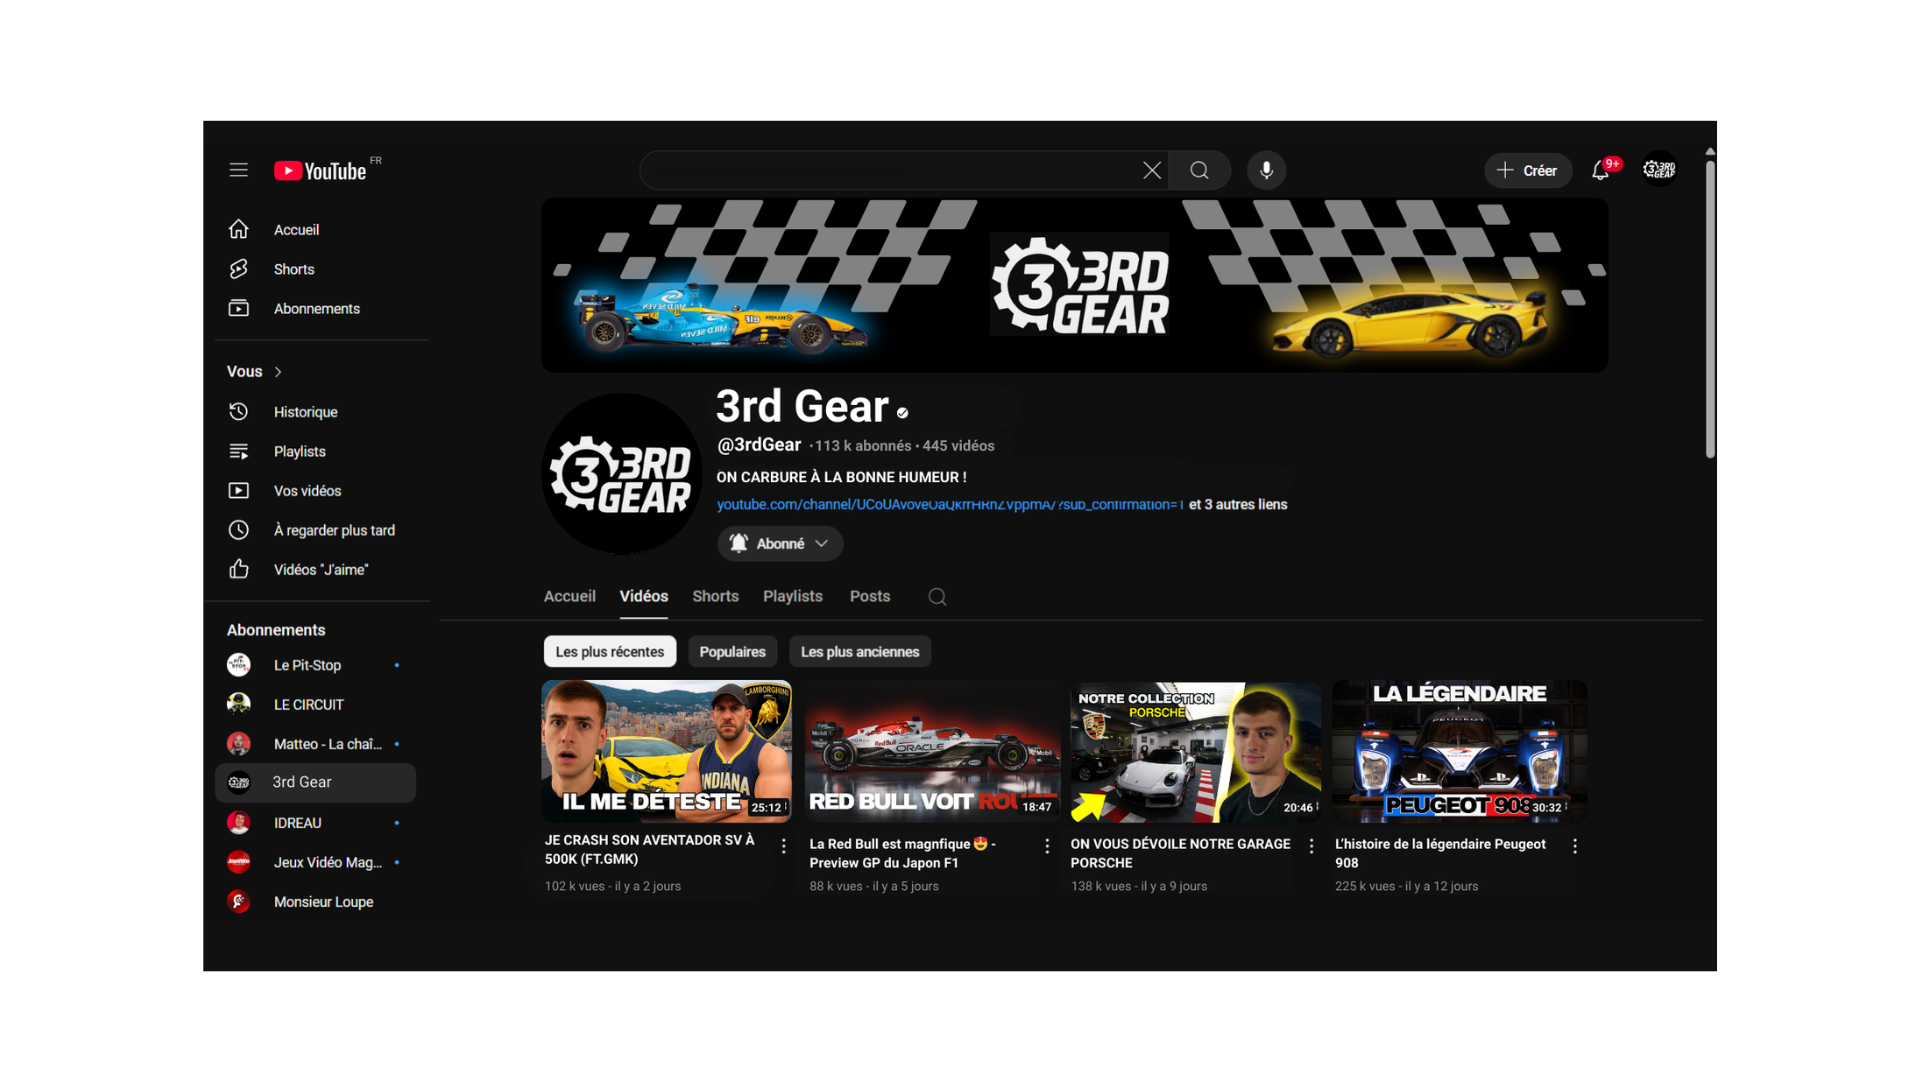Play the Peugeot 908 video thumbnail
This screenshot has height=1080, width=1920.
point(1460,752)
